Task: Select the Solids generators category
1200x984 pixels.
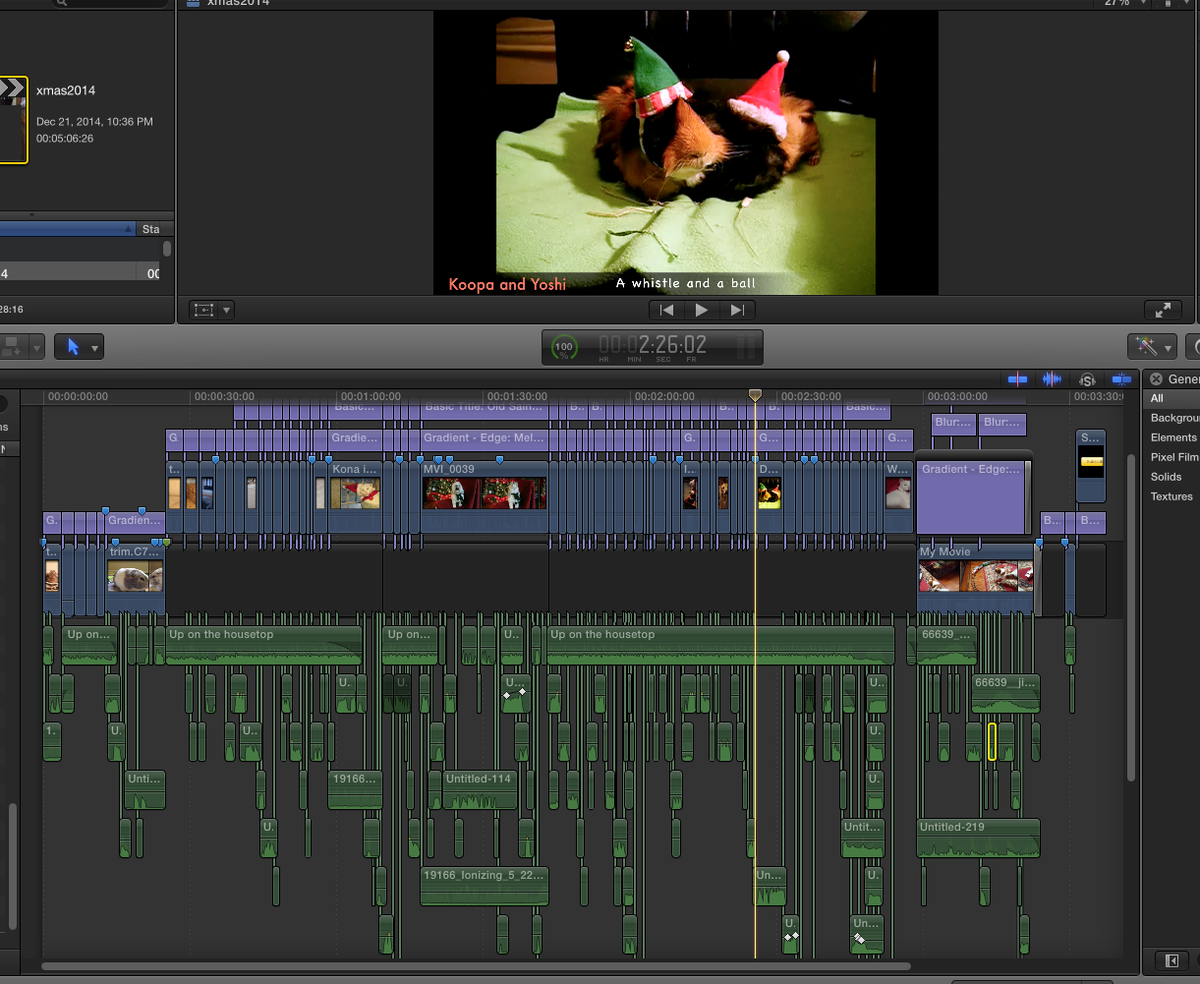Action: coord(1166,477)
